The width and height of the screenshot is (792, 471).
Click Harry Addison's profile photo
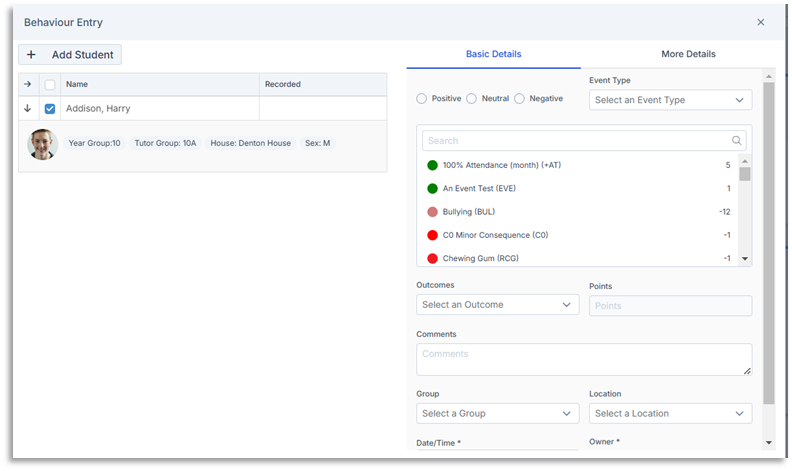(x=42, y=144)
